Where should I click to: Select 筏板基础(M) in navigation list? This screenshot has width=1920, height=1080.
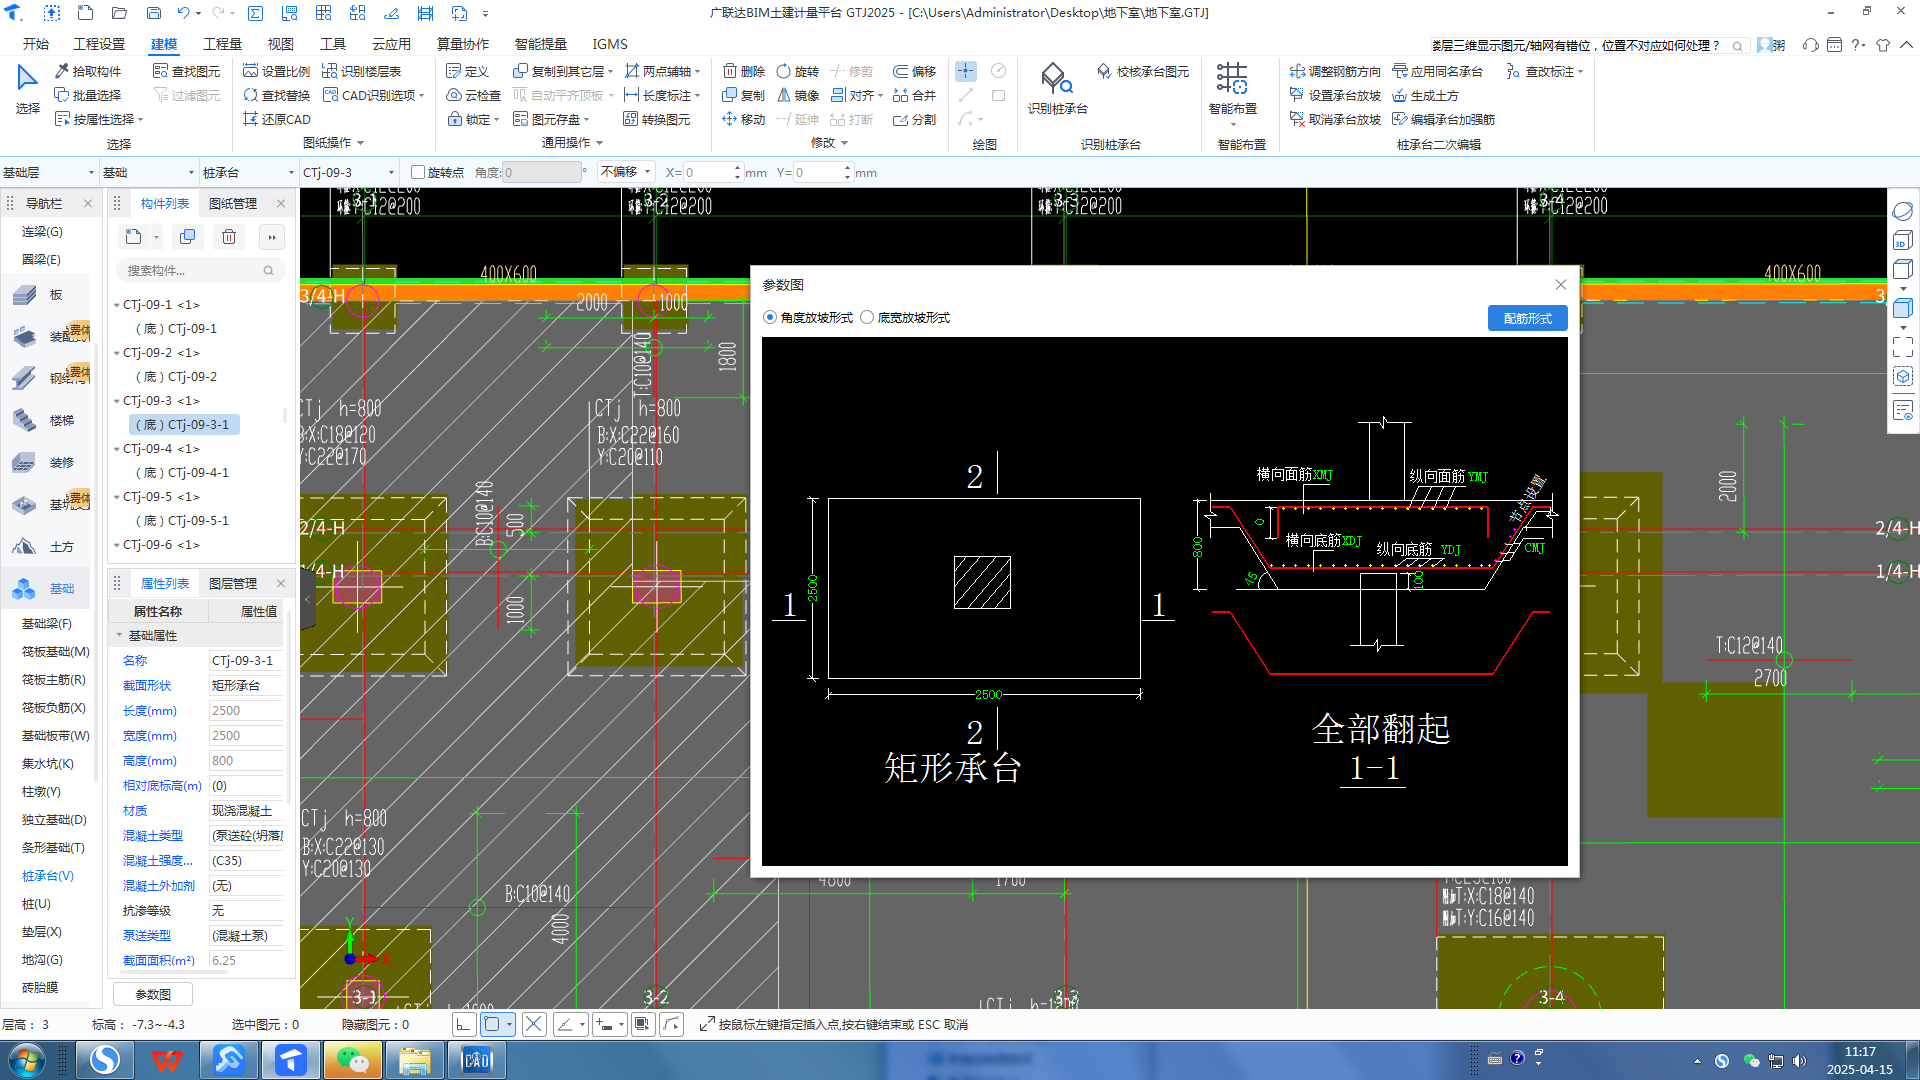[56, 651]
